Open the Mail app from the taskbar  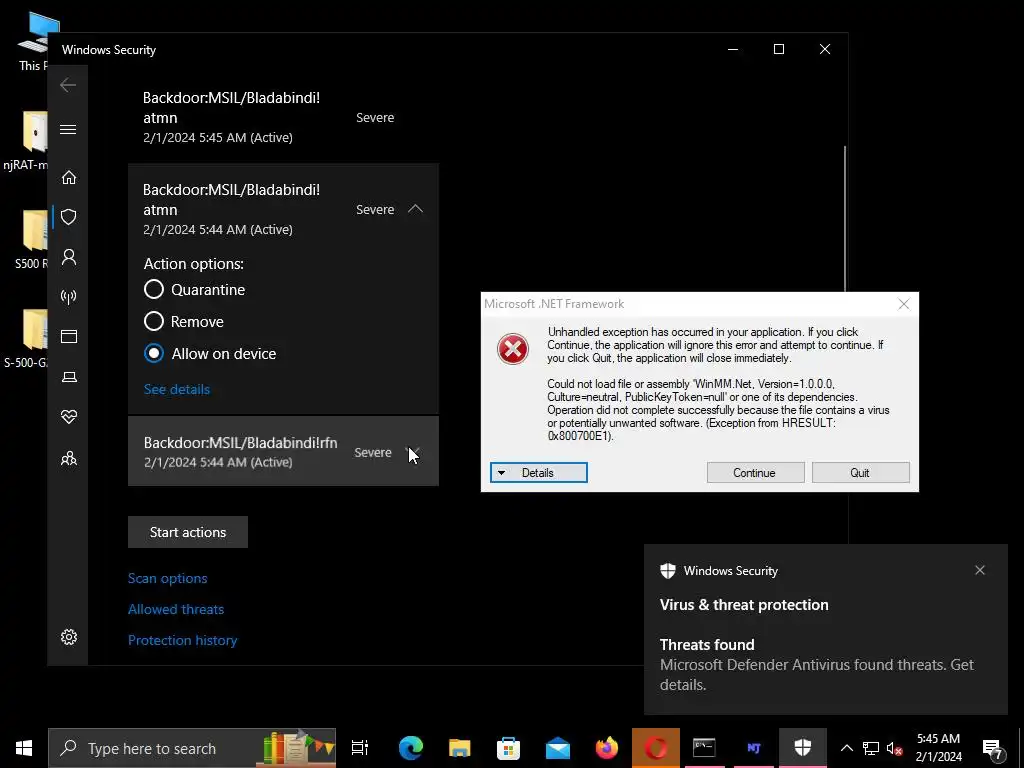pos(558,748)
